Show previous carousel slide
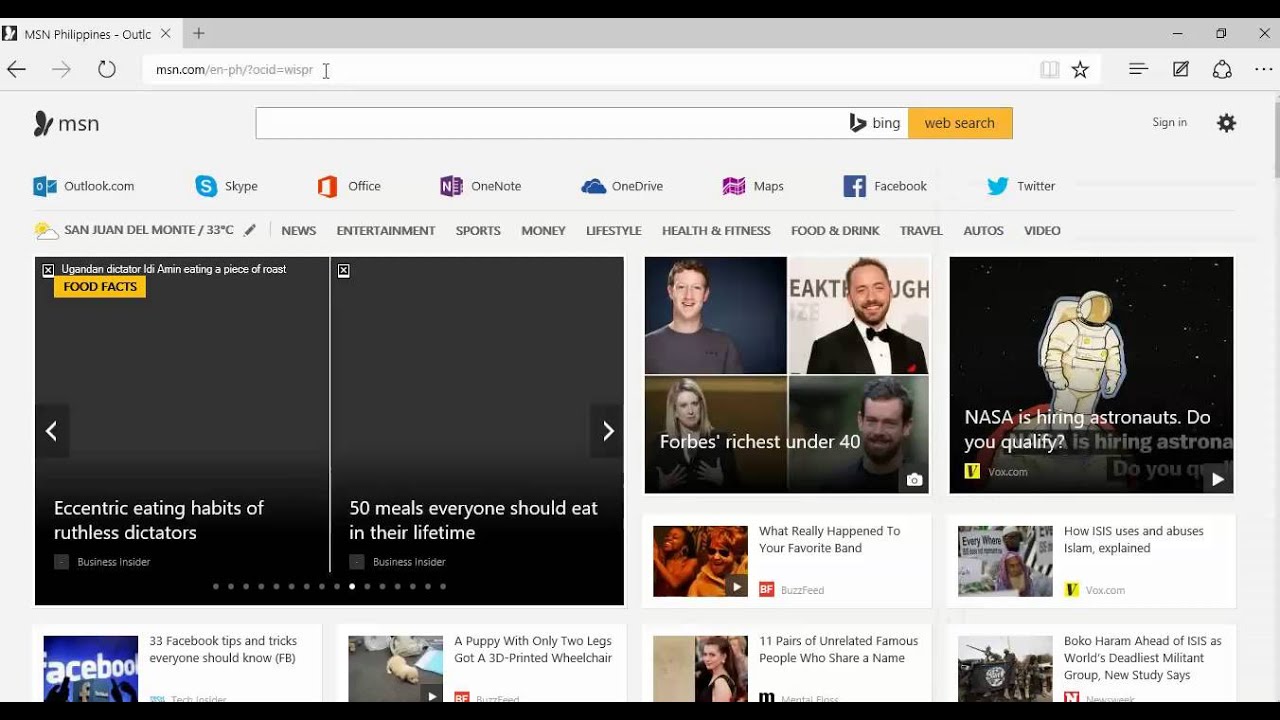Screen dimensions: 1280x720 click(51, 431)
